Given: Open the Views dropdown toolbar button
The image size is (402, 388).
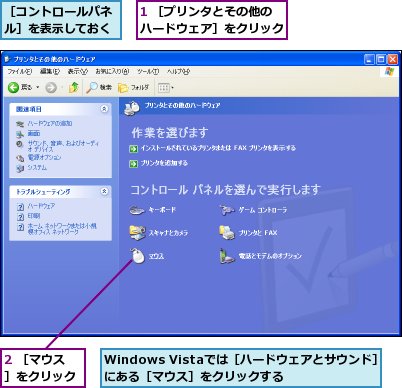Looking at the screenshot, I should point(166,88).
